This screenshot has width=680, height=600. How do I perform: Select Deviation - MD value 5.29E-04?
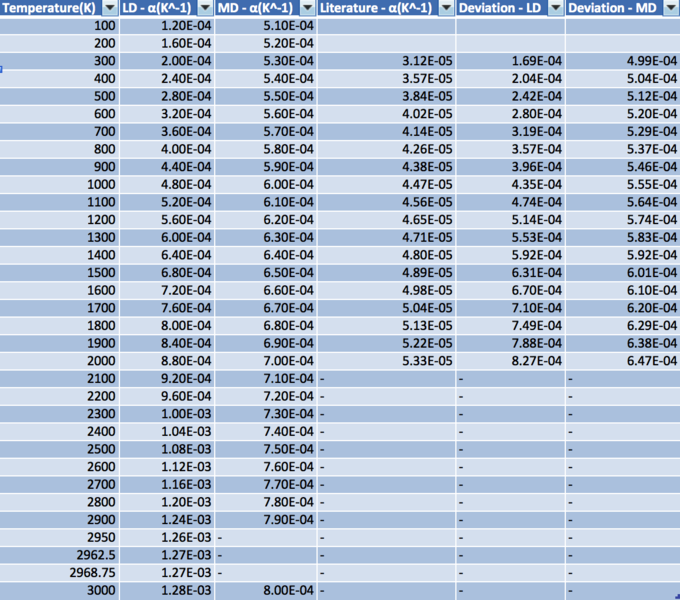(623, 131)
